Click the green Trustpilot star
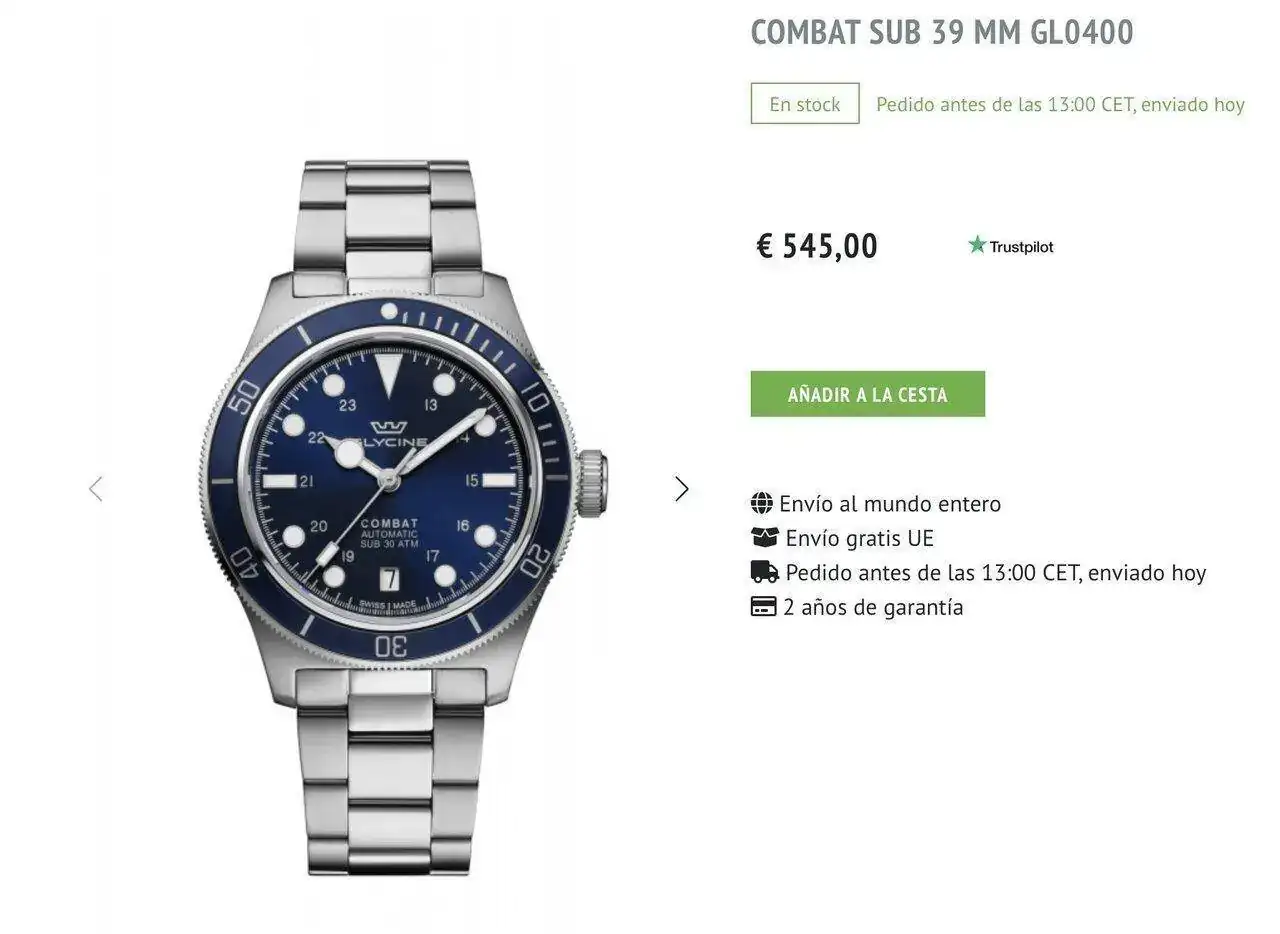 [x=977, y=245]
